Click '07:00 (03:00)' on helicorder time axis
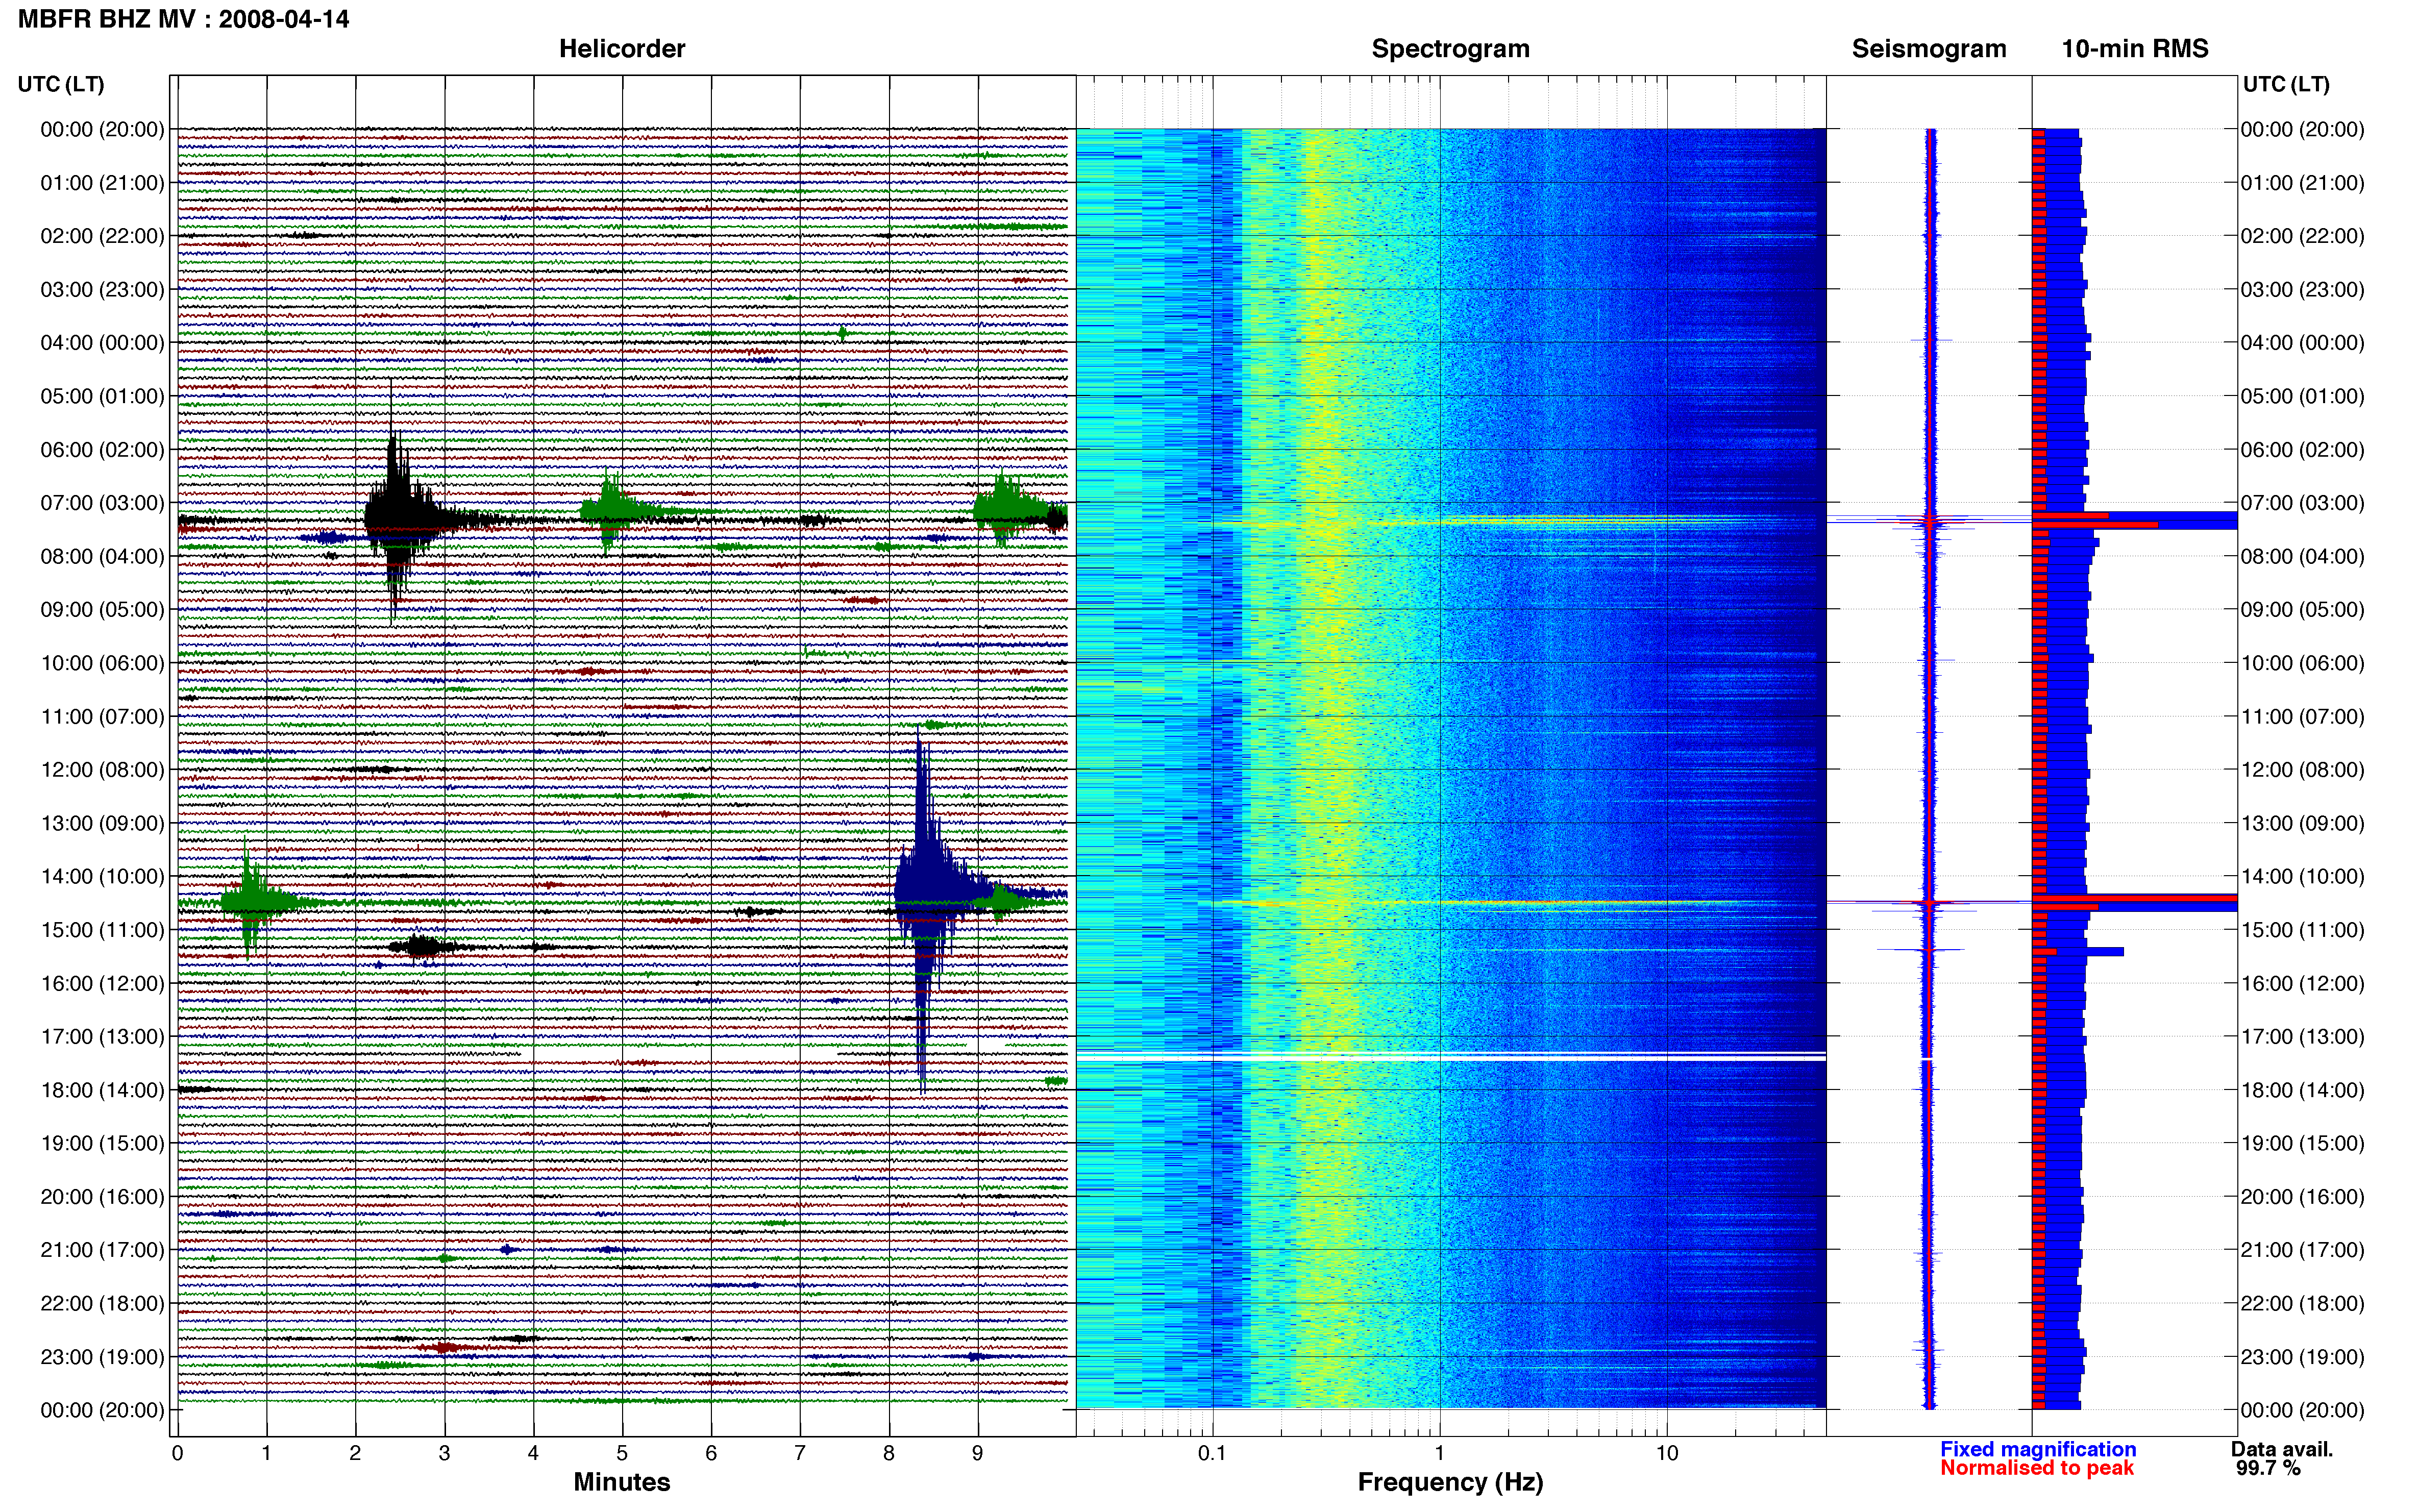2419x1512 pixels. tap(102, 503)
